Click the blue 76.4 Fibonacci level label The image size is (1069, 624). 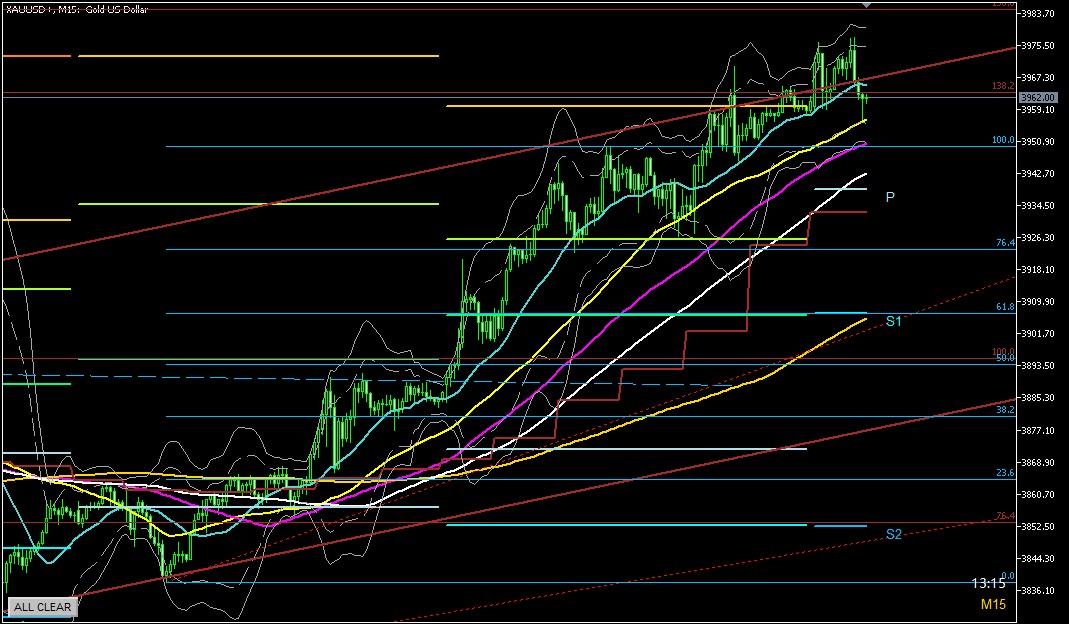tap(1005, 243)
